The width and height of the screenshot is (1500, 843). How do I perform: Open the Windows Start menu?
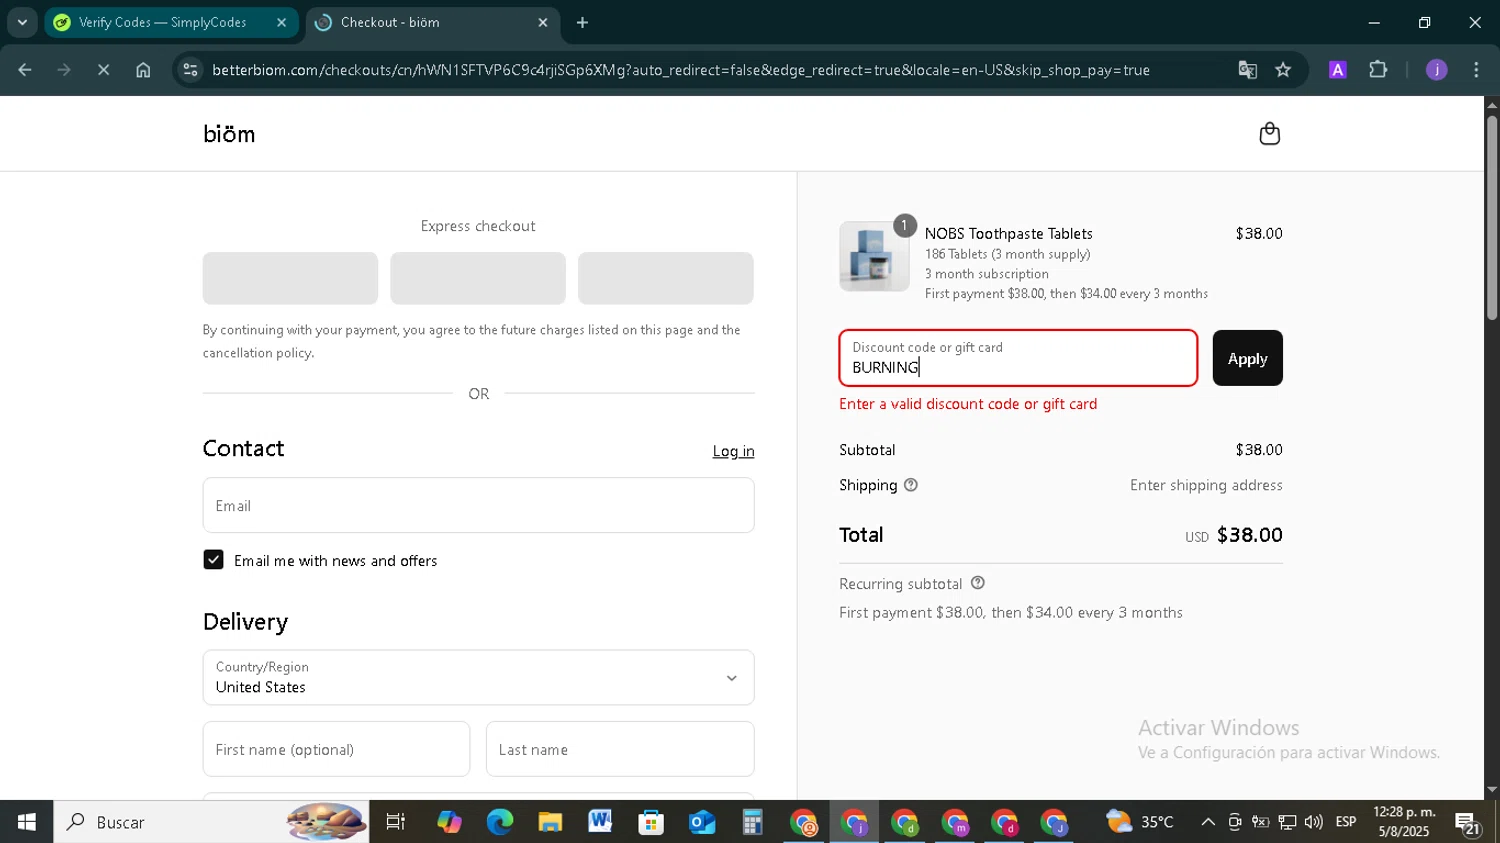[x=26, y=822]
